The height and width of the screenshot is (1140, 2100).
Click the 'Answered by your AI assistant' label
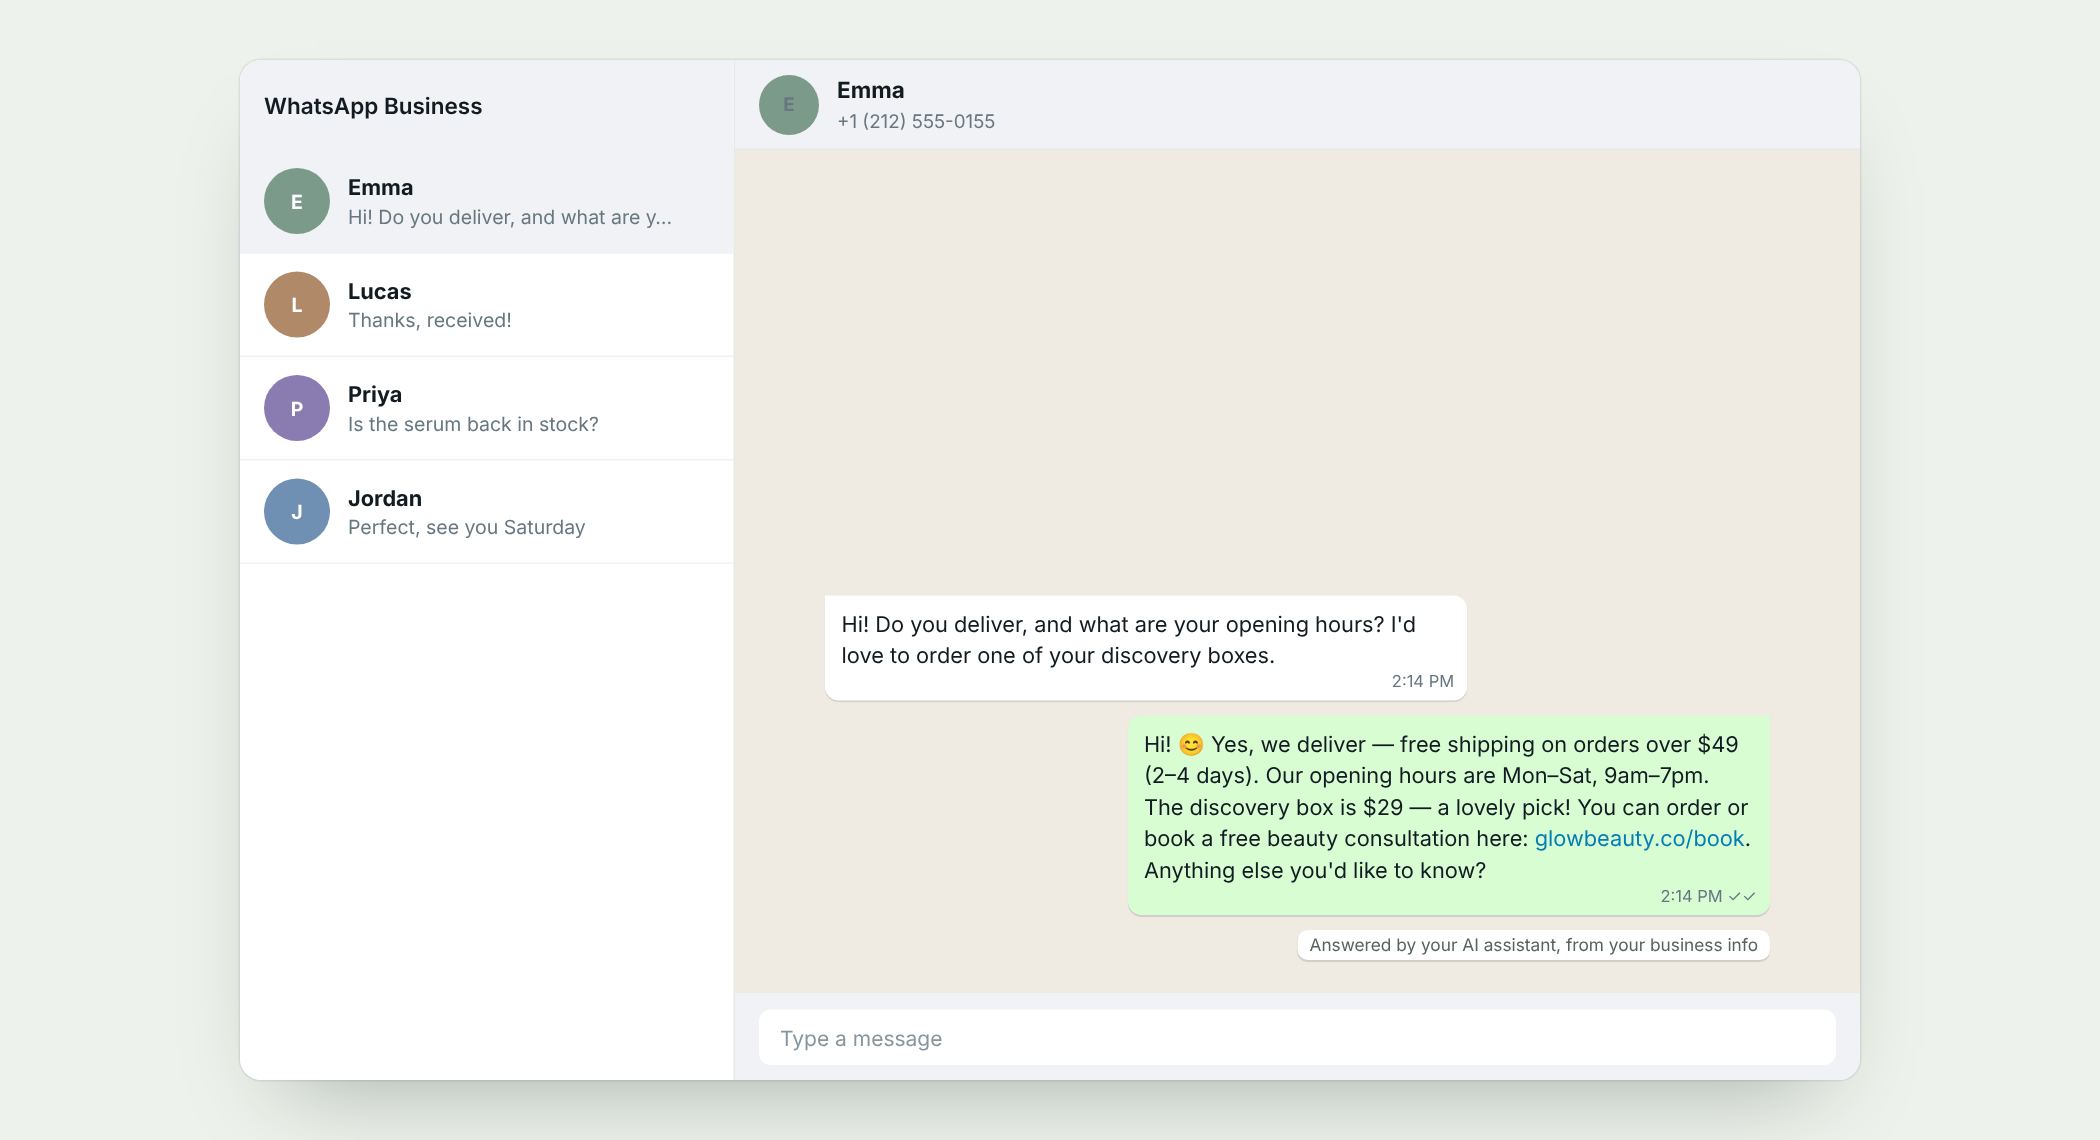(1533, 945)
